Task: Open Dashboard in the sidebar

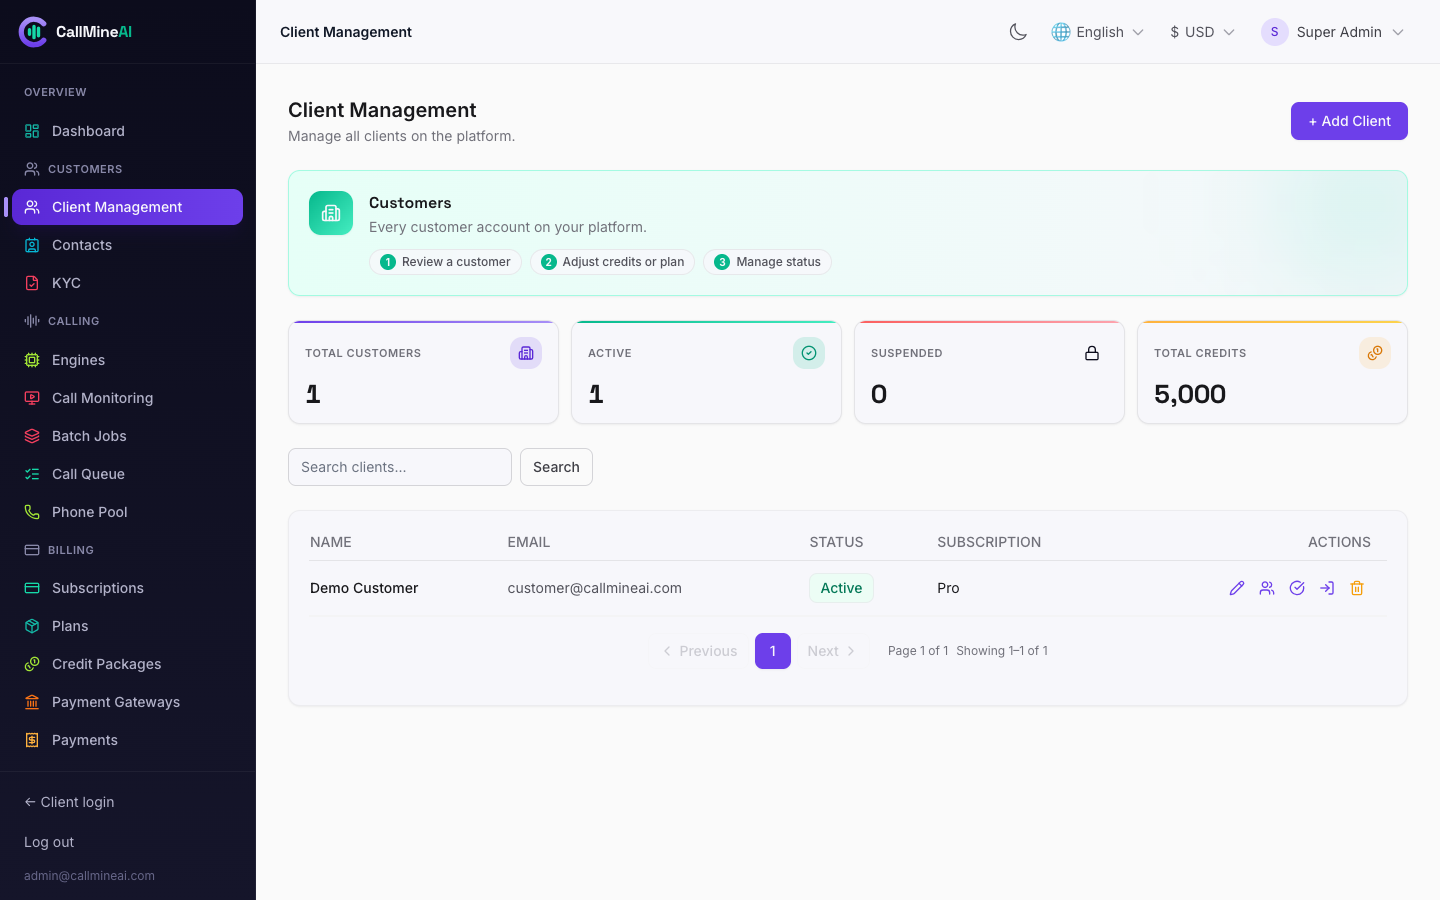Action: tap(127, 131)
